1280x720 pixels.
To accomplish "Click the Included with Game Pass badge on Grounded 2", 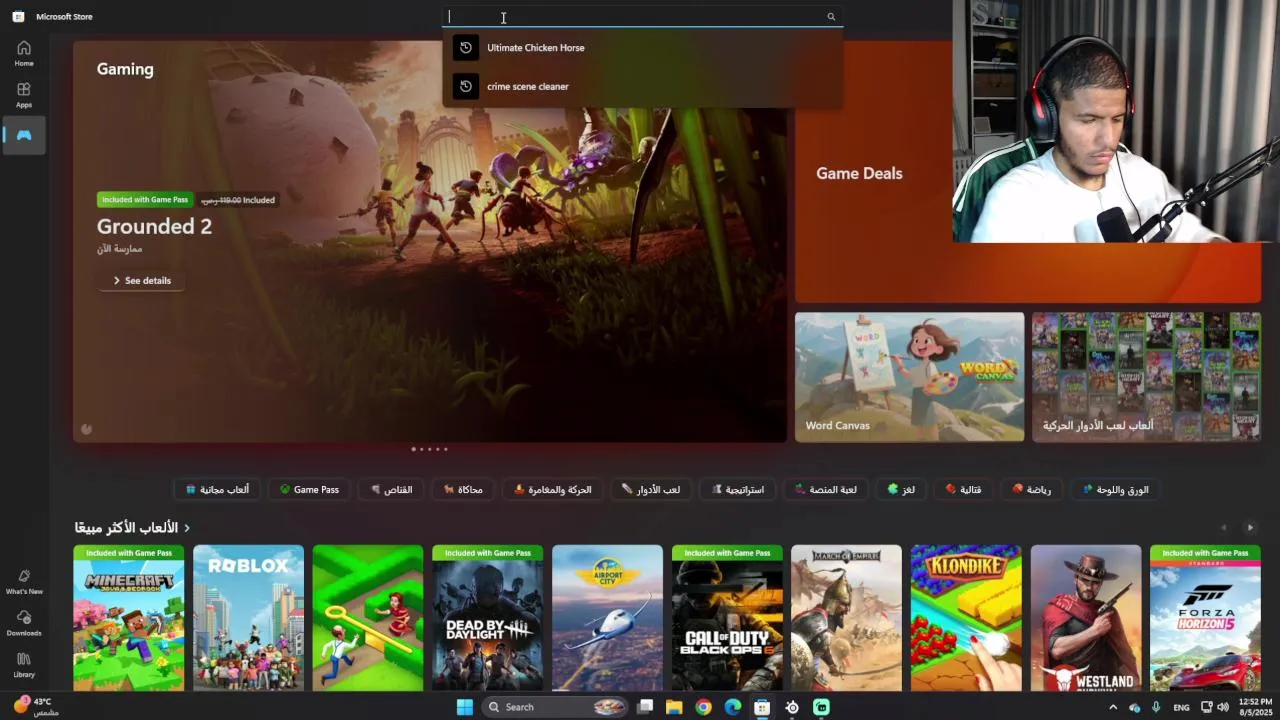I will pyautogui.click(x=145, y=200).
